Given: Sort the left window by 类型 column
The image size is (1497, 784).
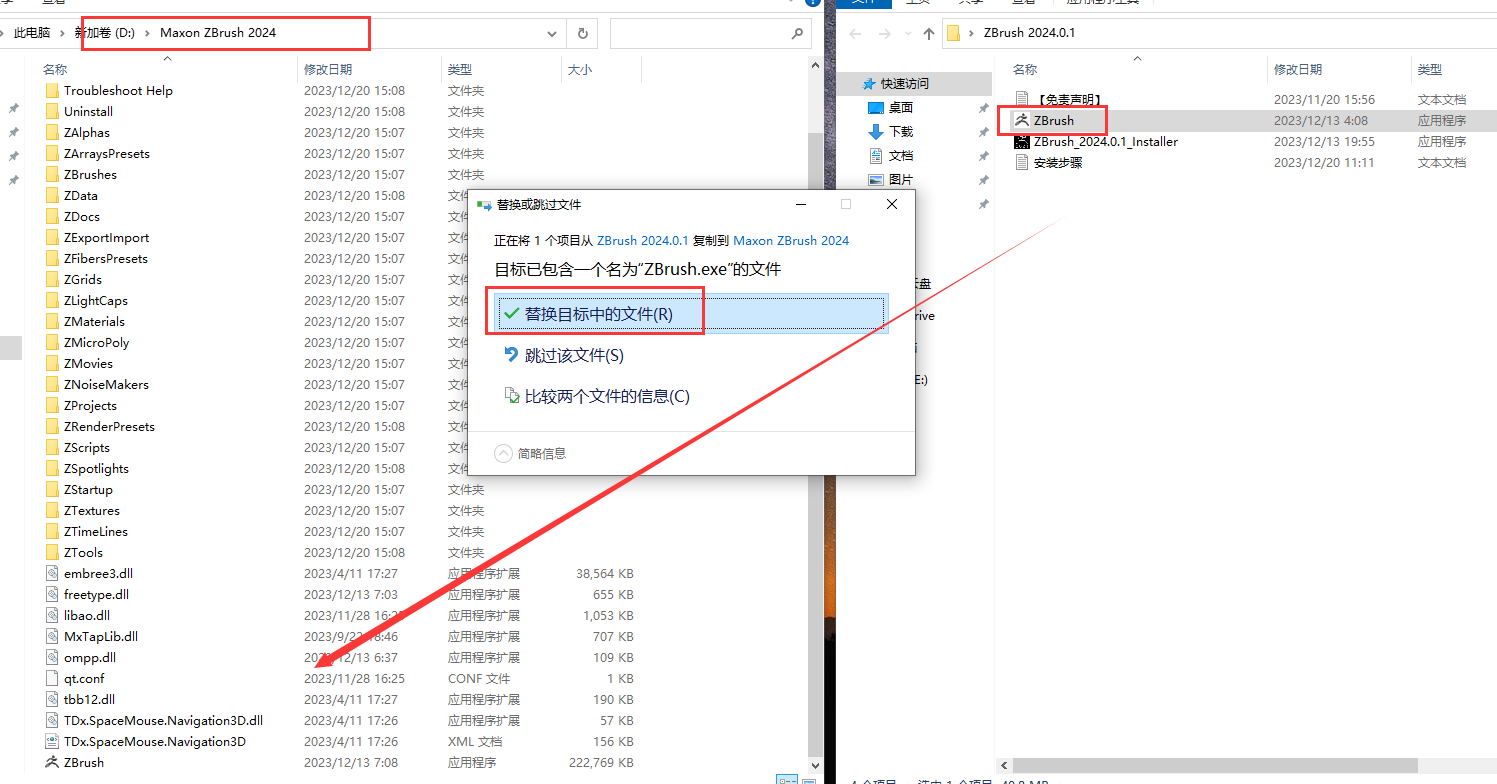Looking at the screenshot, I should click(460, 69).
